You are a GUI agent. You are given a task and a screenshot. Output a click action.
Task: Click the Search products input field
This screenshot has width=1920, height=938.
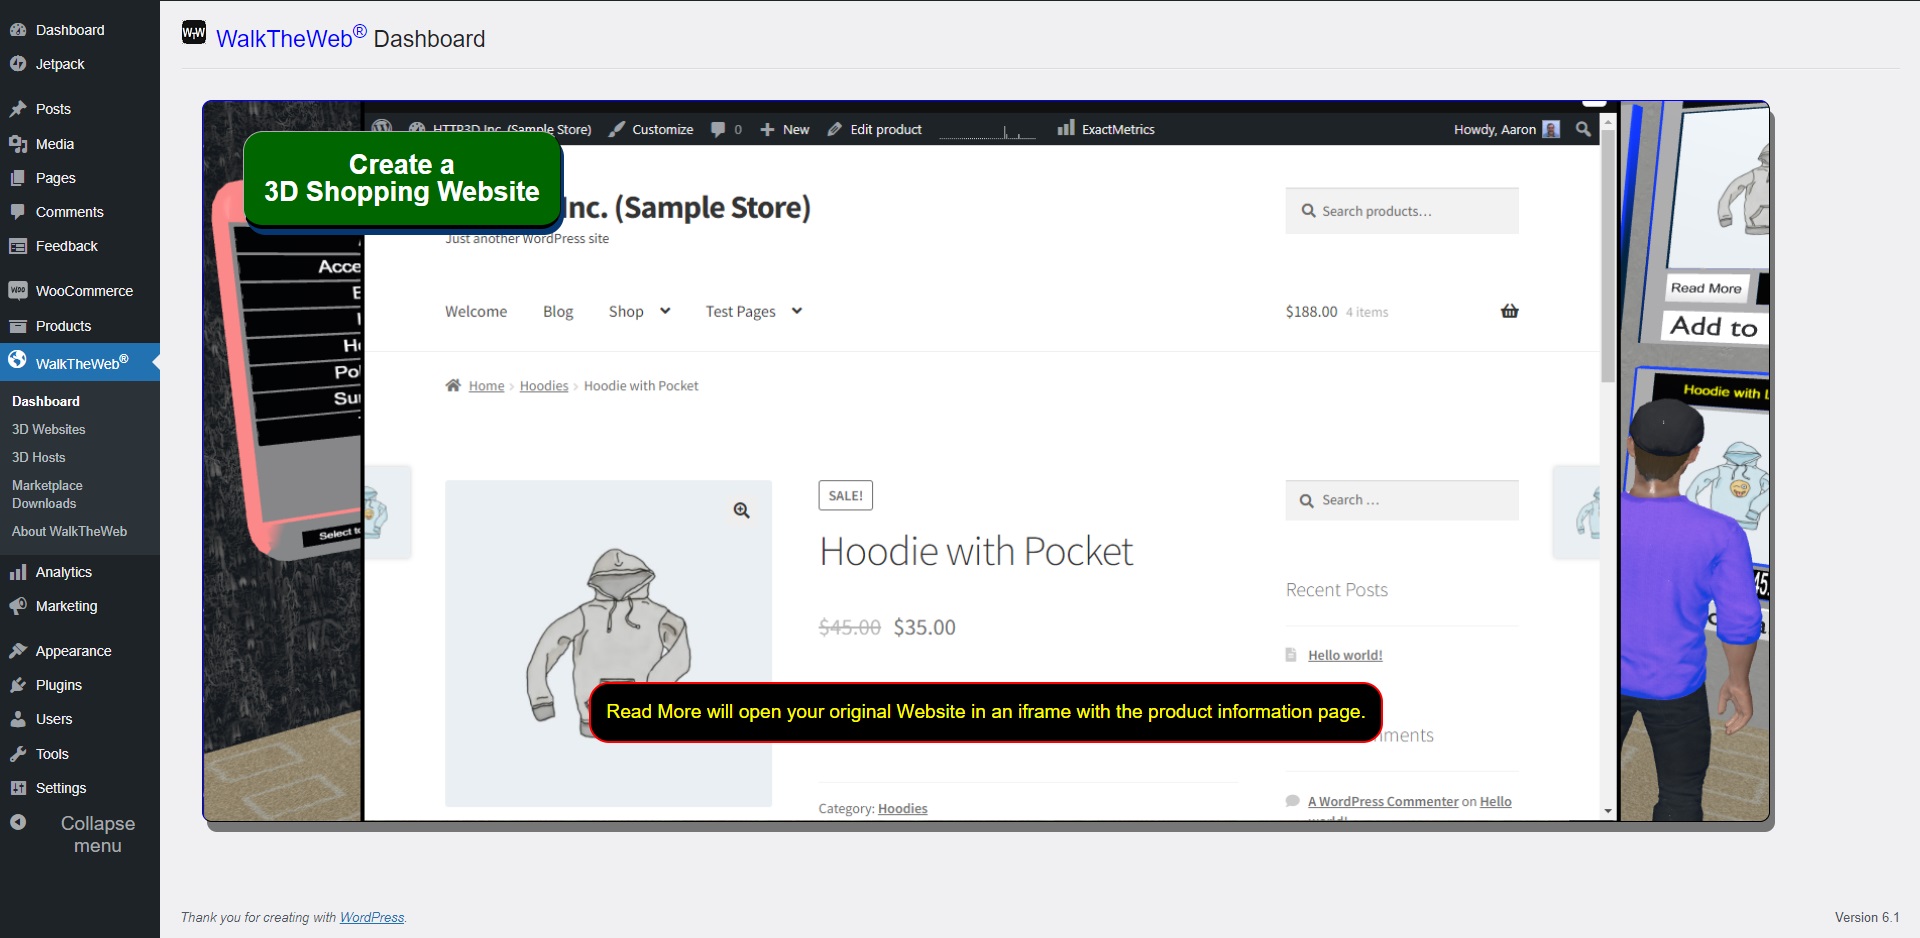click(x=1402, y=211)
